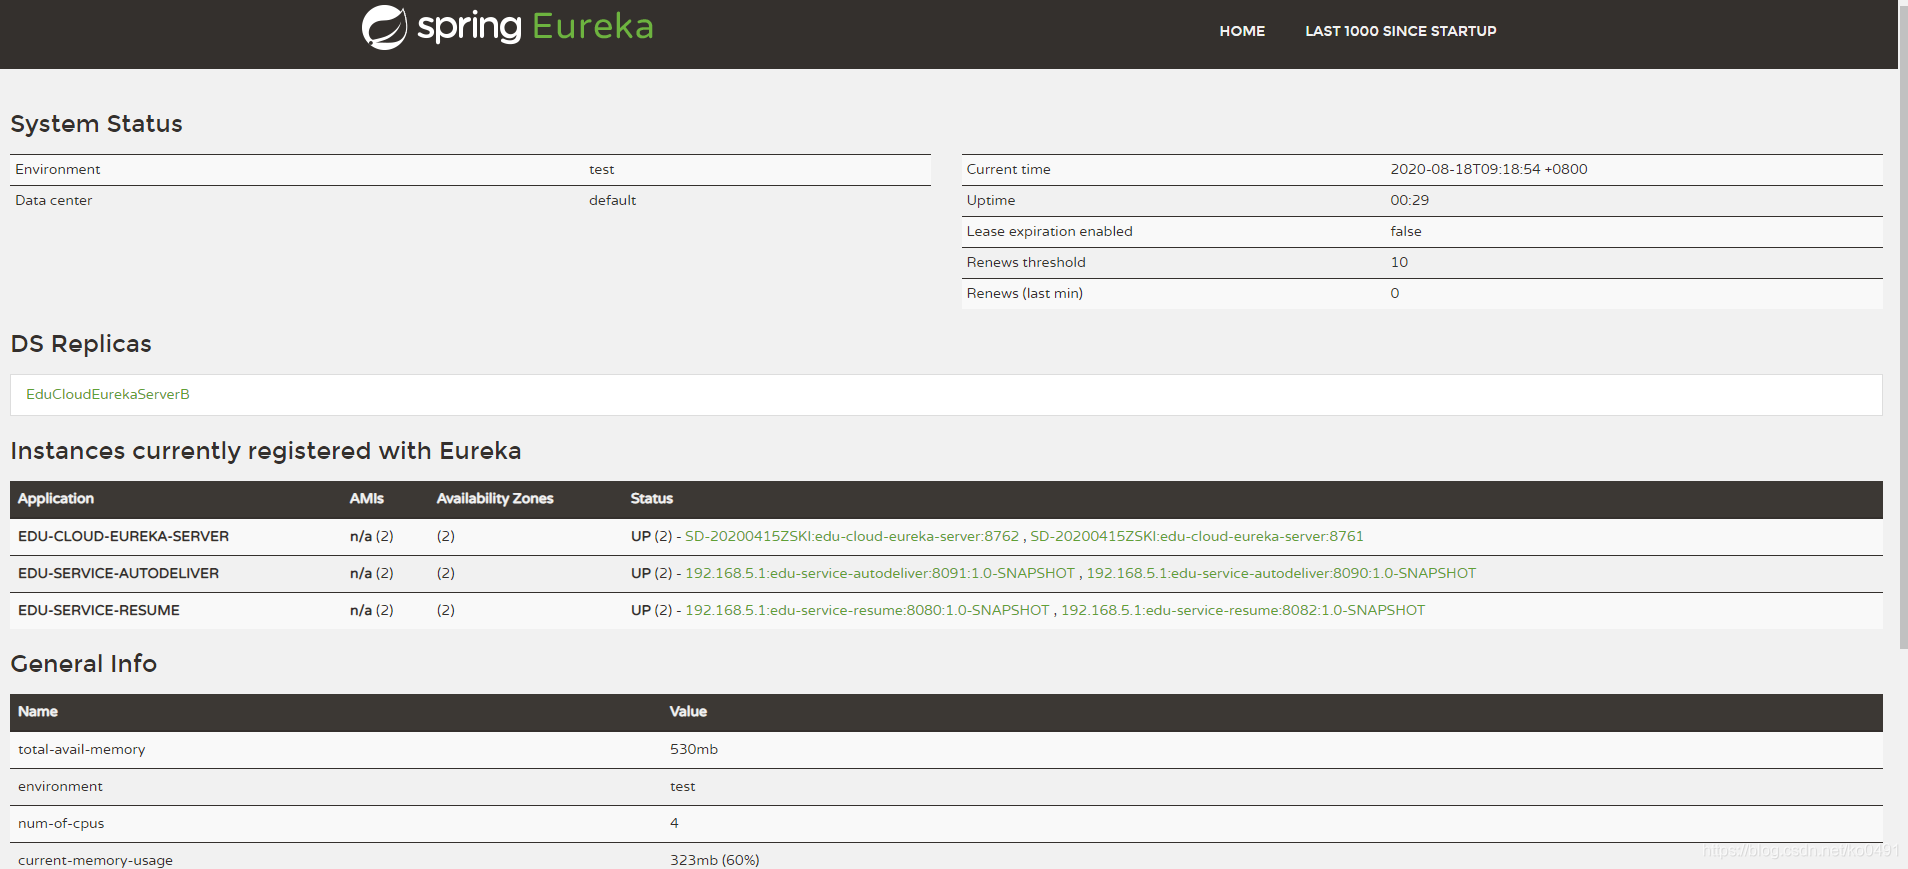Click the Renews (last min) label
This screenshot has height=869, width=1908.
1025,293
